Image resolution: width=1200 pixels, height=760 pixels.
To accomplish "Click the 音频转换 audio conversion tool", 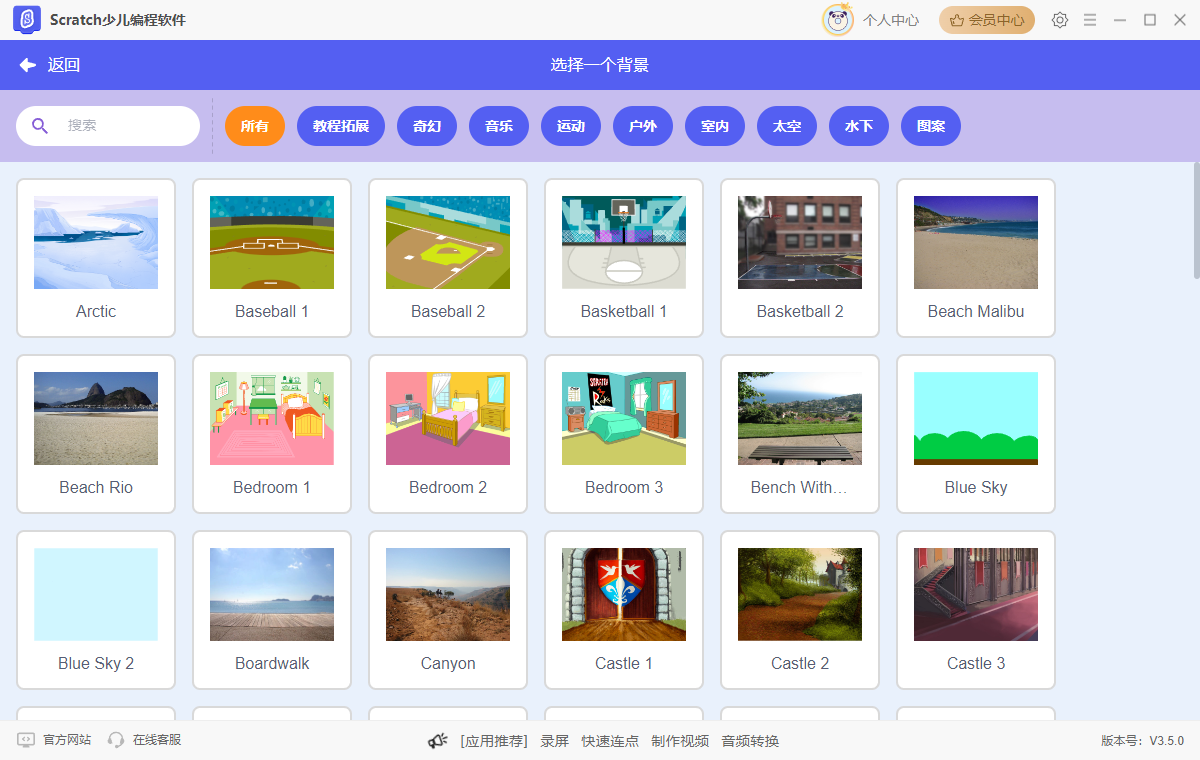I will [750, 740].
